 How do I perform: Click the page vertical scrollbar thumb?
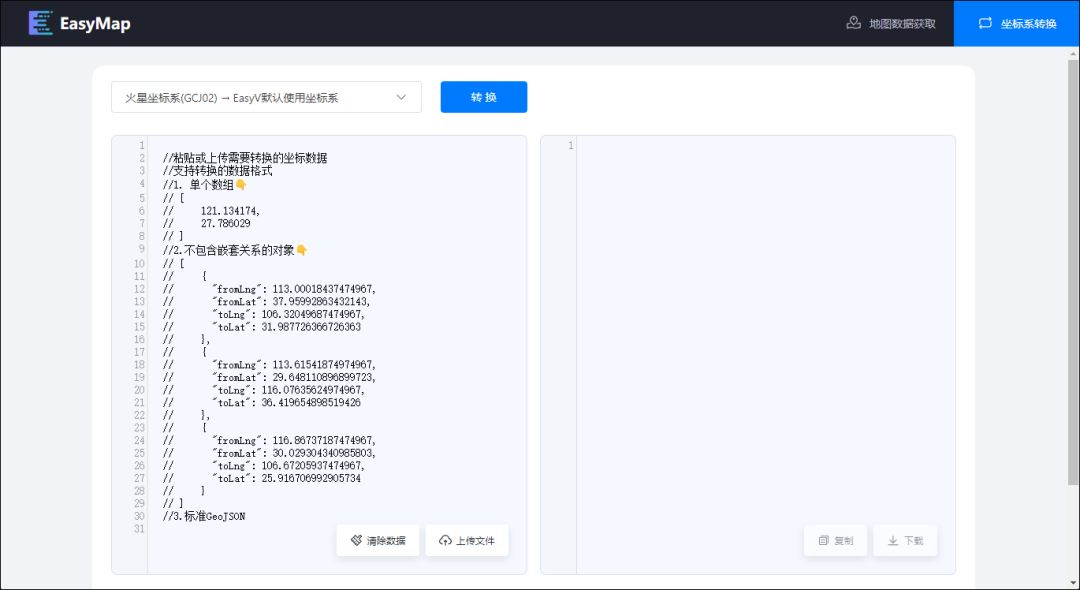(x=1073, y=272)
